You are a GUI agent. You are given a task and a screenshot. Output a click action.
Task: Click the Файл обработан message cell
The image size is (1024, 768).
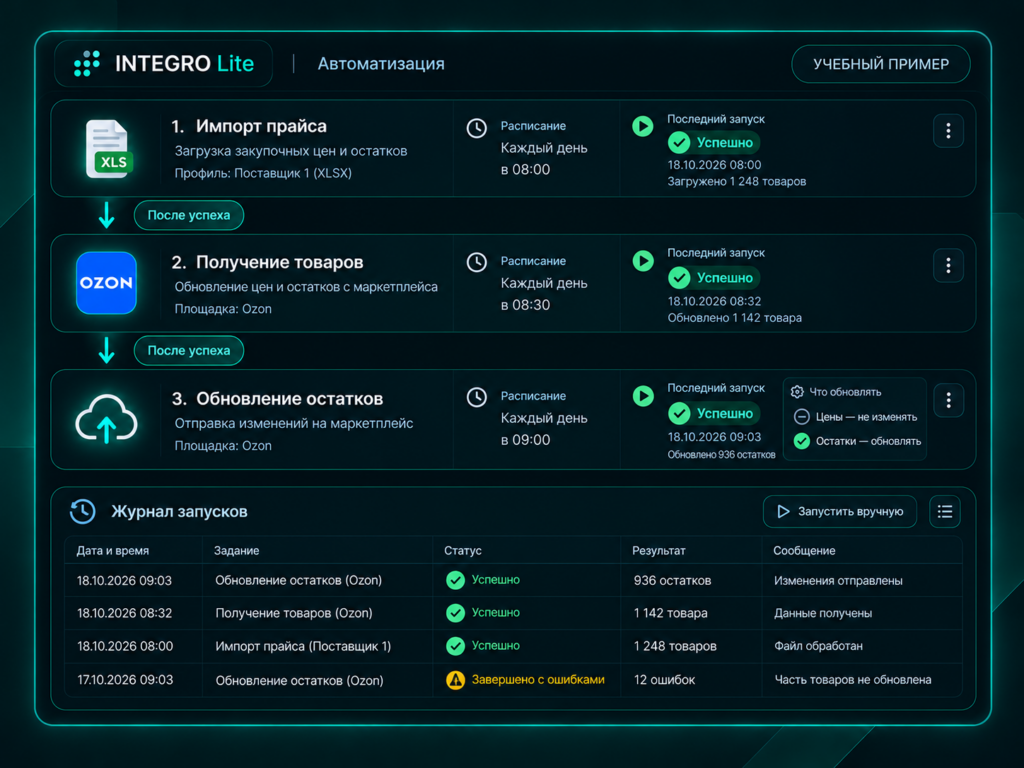[818, 646]
